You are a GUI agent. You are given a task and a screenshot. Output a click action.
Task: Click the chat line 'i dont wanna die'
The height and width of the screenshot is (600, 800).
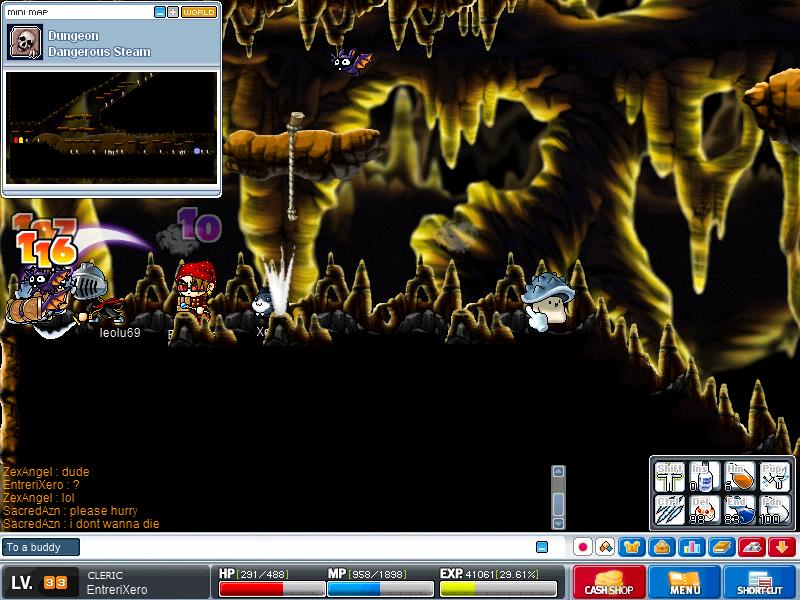point(114,524)
